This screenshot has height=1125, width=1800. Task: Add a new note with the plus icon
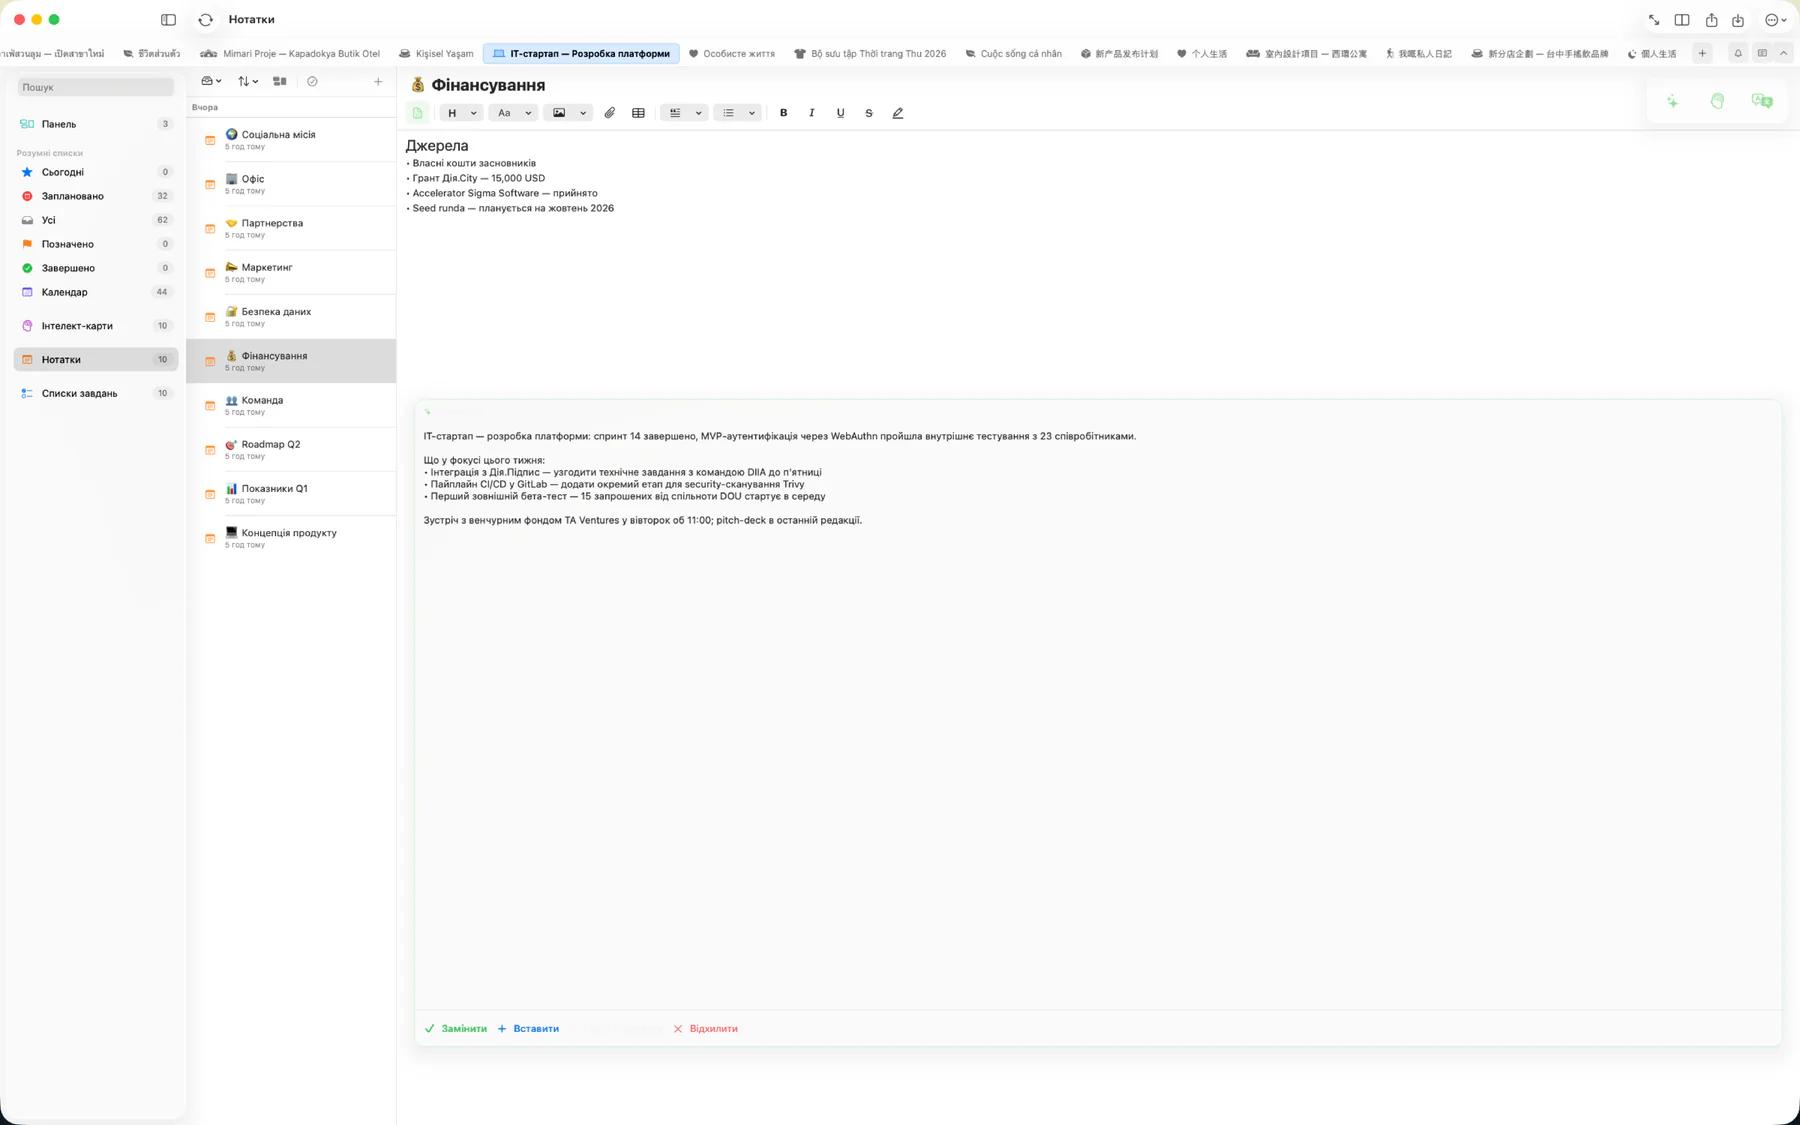378,81
